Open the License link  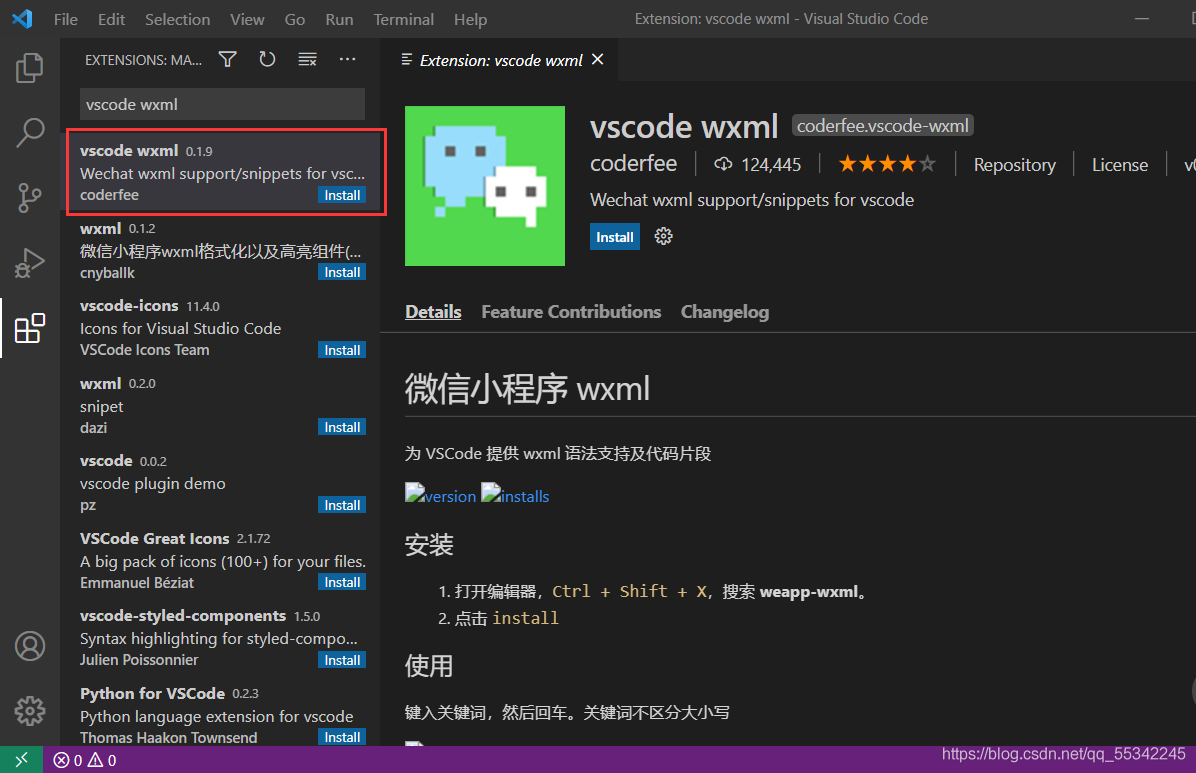click(1120, 165)
